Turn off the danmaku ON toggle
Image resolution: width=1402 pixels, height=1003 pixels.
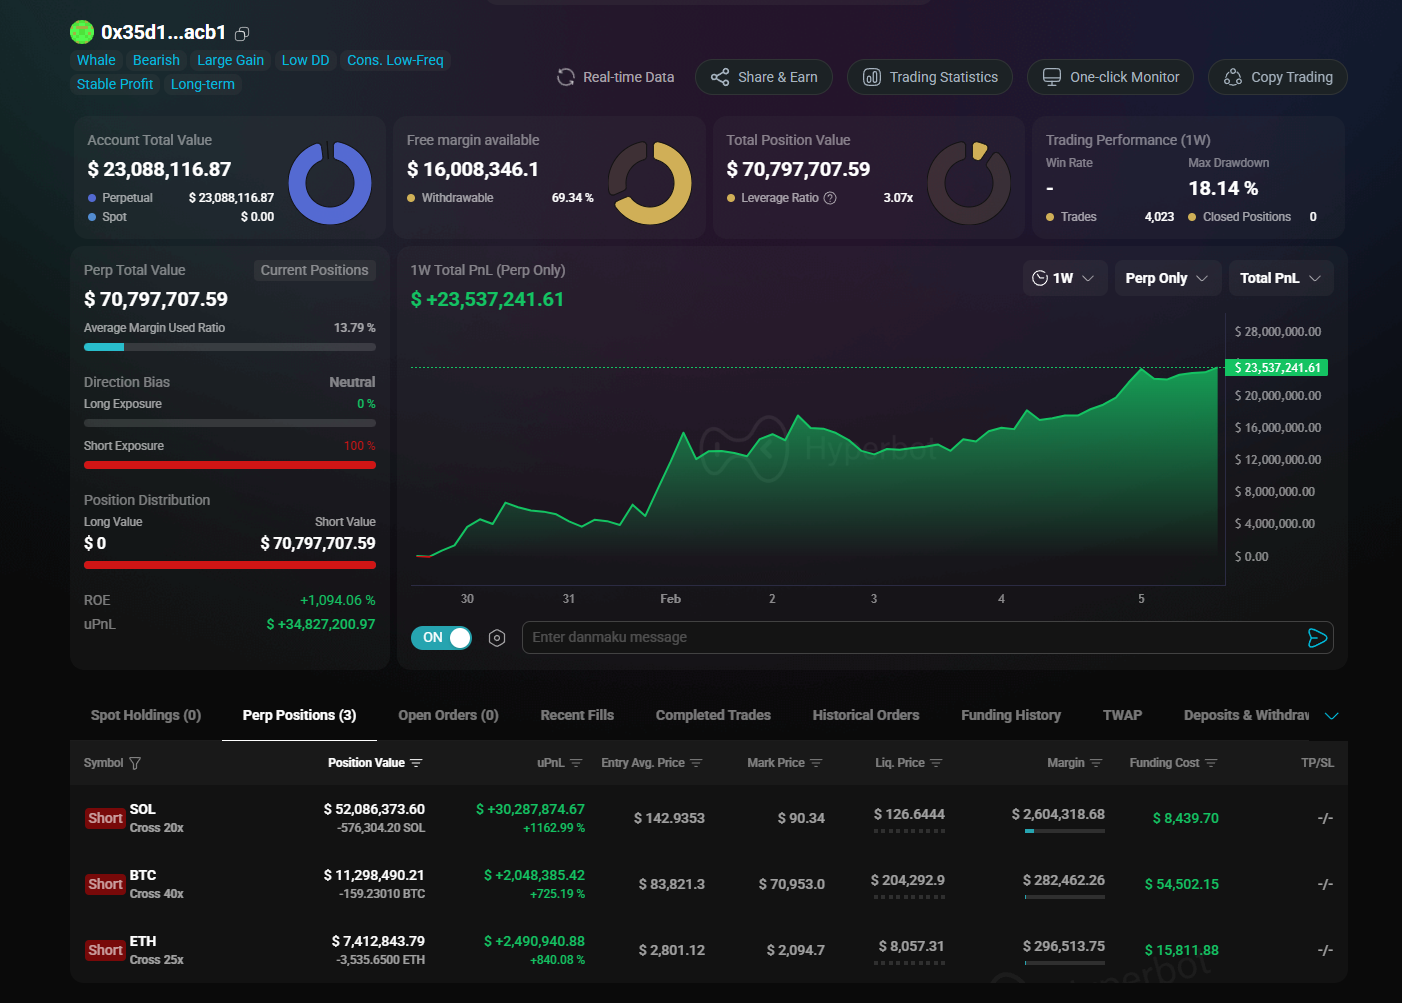441,638
